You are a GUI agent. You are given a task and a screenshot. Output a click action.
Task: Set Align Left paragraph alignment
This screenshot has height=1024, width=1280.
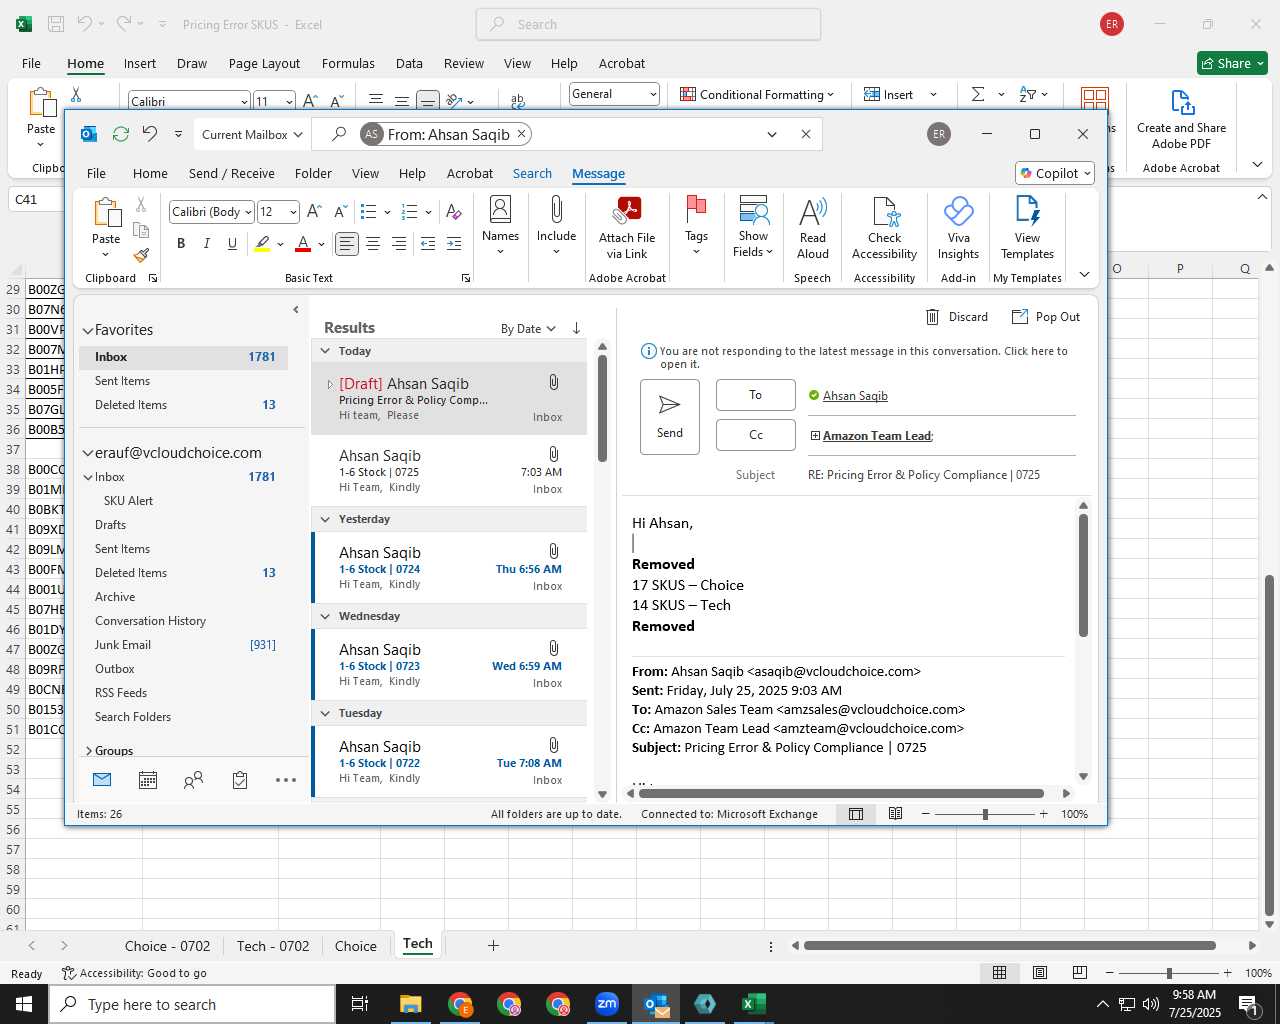click(347, 244)
